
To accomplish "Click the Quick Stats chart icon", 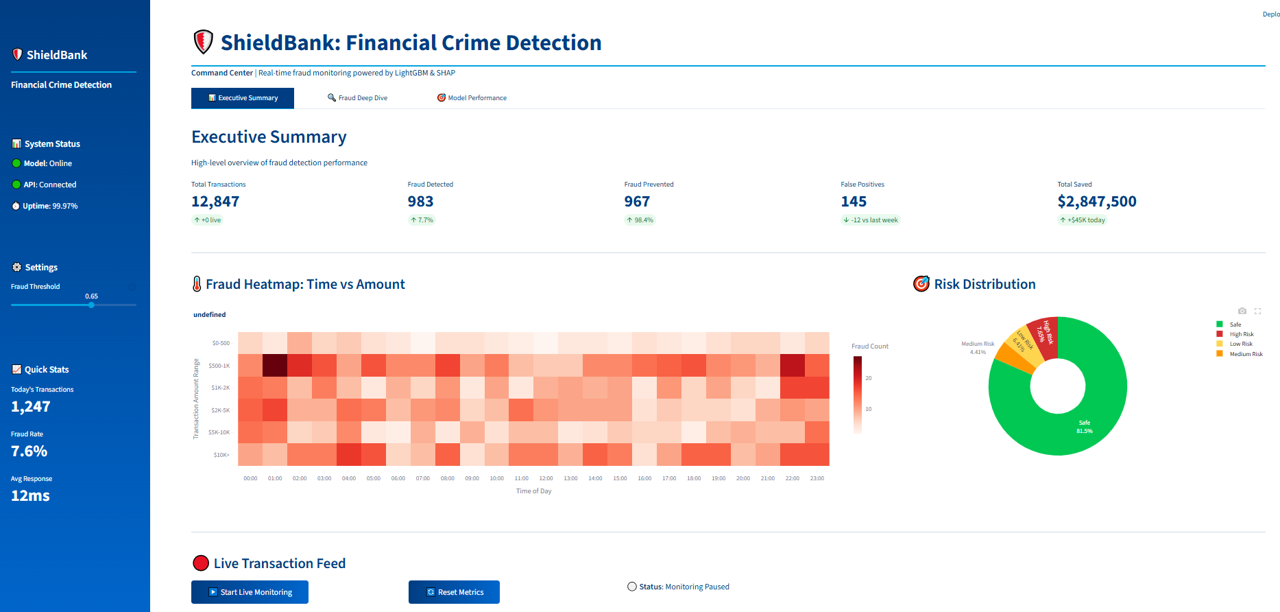I will coord(16,370).
